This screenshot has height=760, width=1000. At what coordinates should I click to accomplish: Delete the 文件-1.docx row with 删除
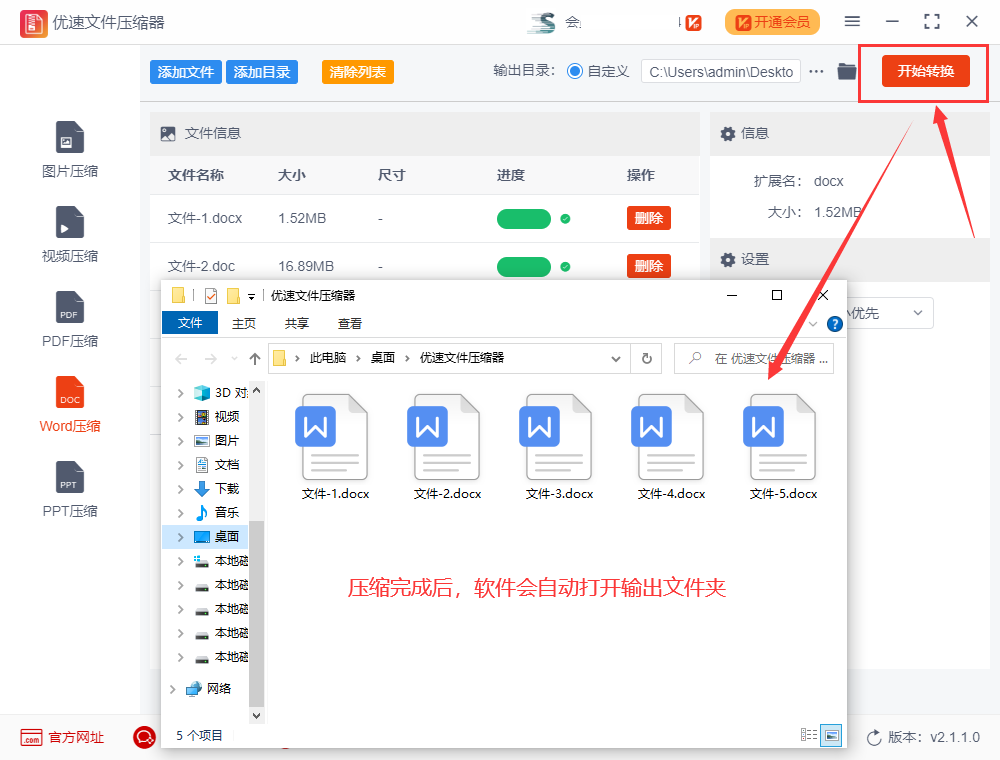coord(649,218)
